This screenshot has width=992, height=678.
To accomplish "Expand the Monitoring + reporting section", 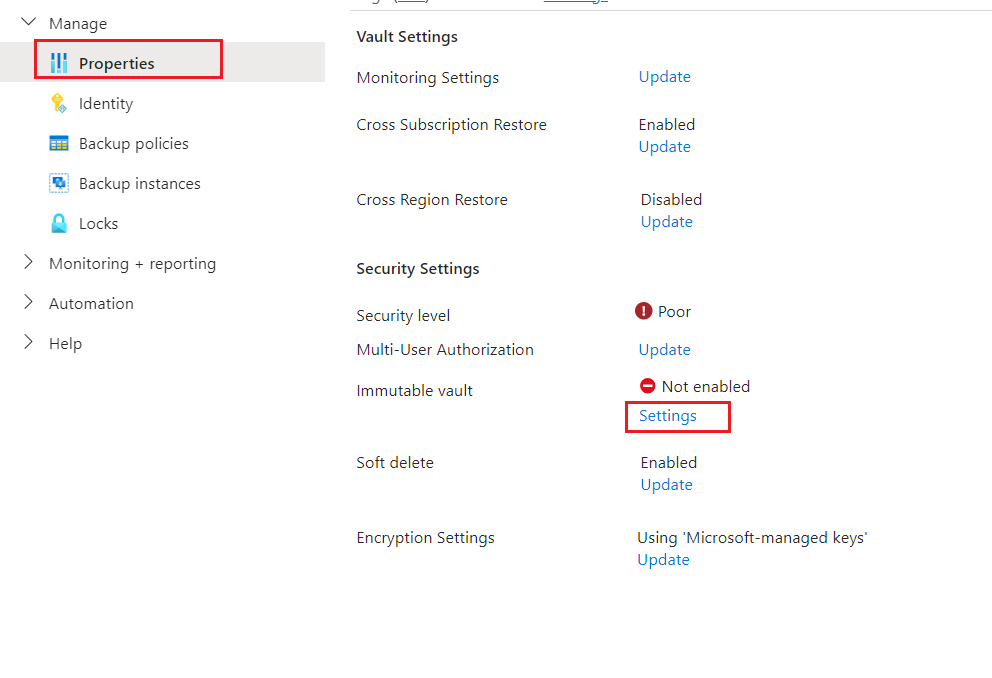I will pyautogui.click(x=28, y=263).
